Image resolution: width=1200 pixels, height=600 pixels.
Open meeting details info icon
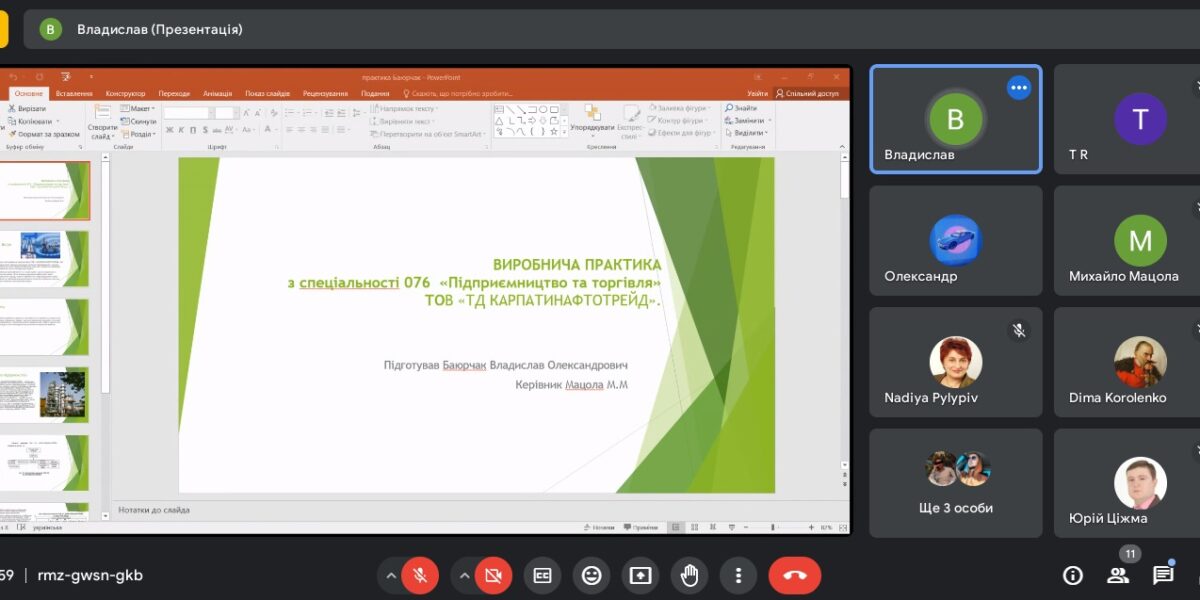[x=1073, y=575]
